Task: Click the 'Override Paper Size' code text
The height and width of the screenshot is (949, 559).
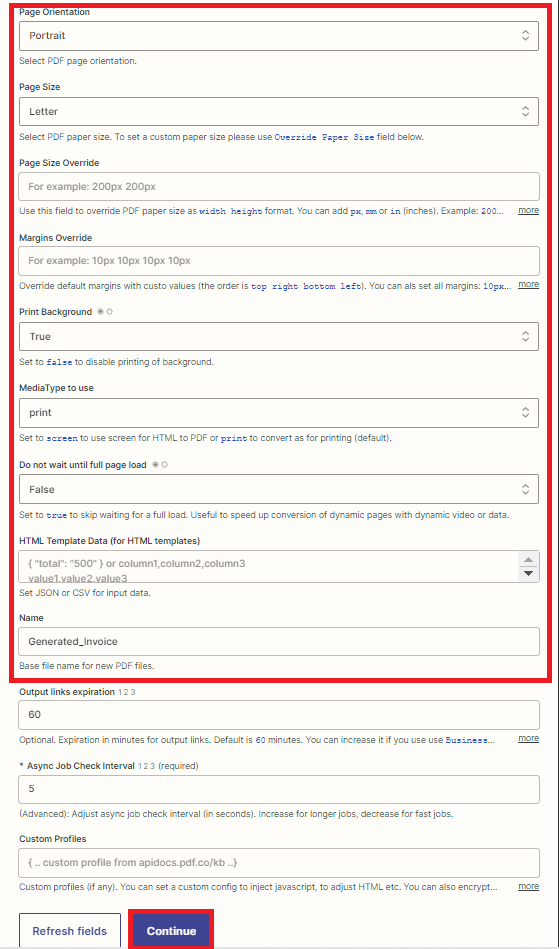Action: (x=324, y=137)
